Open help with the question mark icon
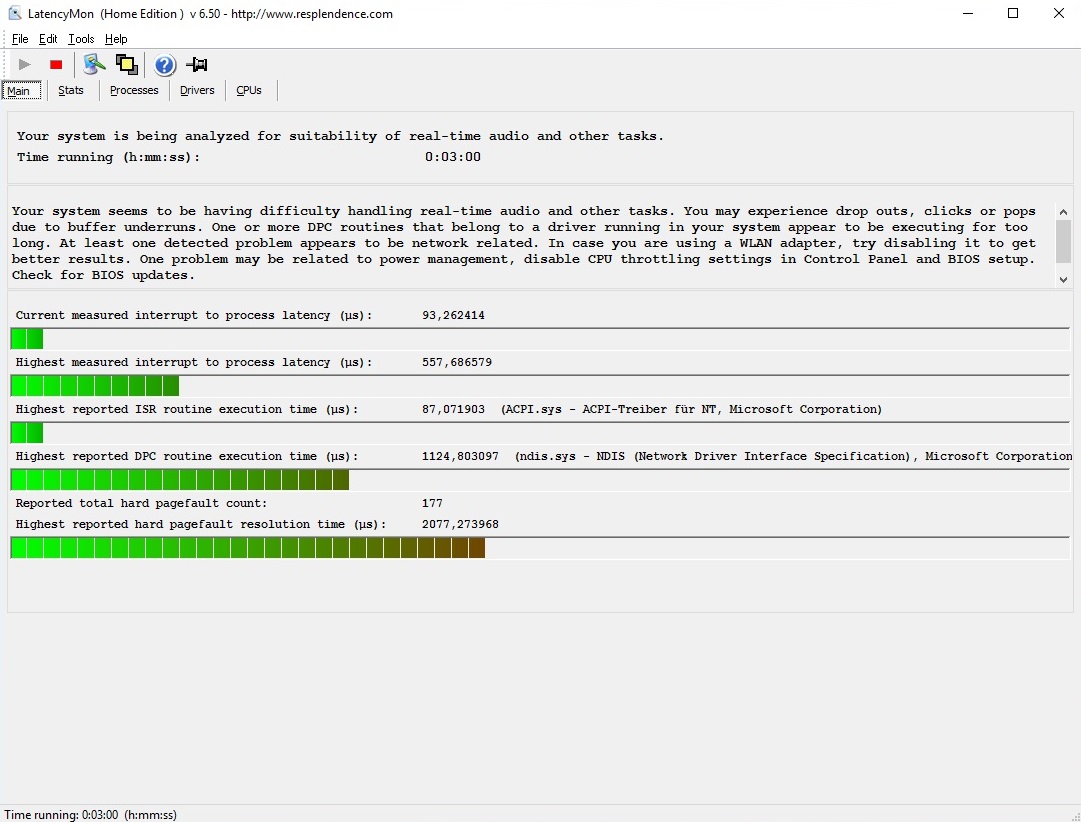Image resolution: width=1081 pixels, height=822 pixels. click(164, 65)
